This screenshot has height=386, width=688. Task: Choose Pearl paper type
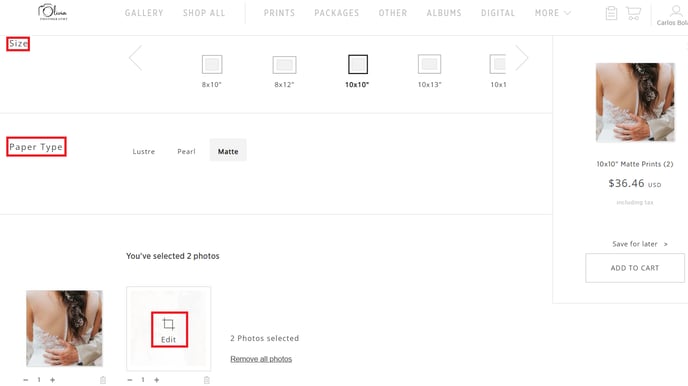click(186, 151)
